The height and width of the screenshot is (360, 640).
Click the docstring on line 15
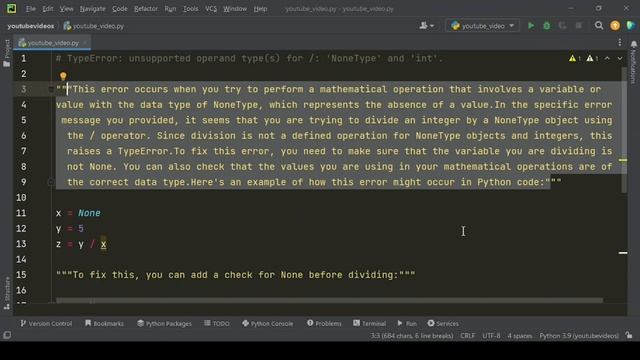[x=236, y=275]
